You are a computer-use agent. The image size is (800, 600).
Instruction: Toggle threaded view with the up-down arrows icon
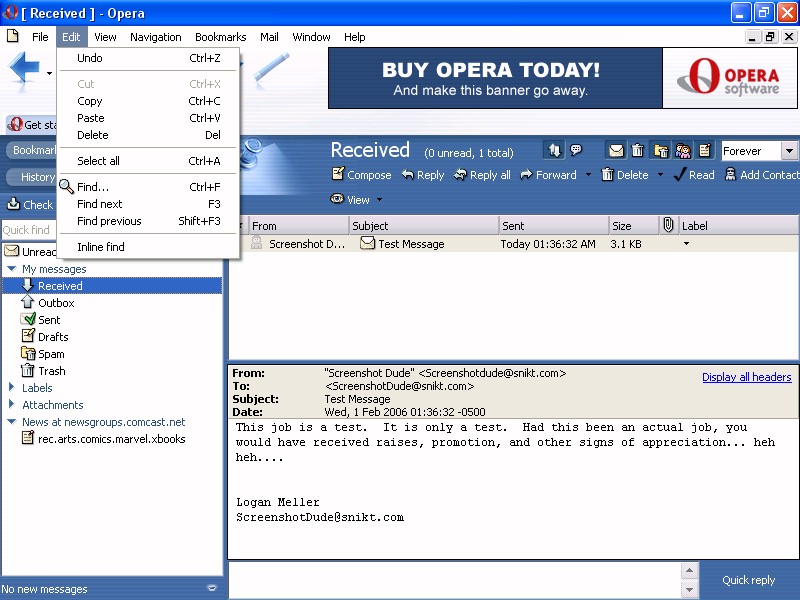pos(555,150)
